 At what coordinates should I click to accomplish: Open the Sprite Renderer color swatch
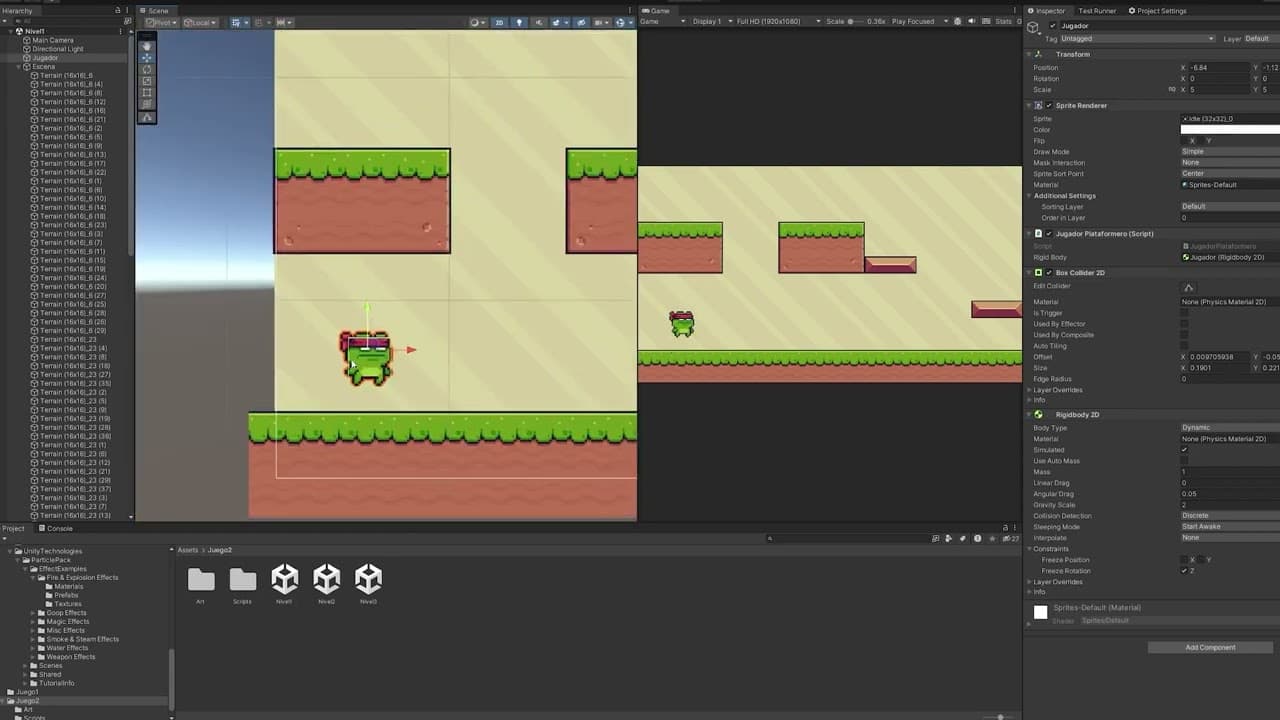click(1229, 130)
